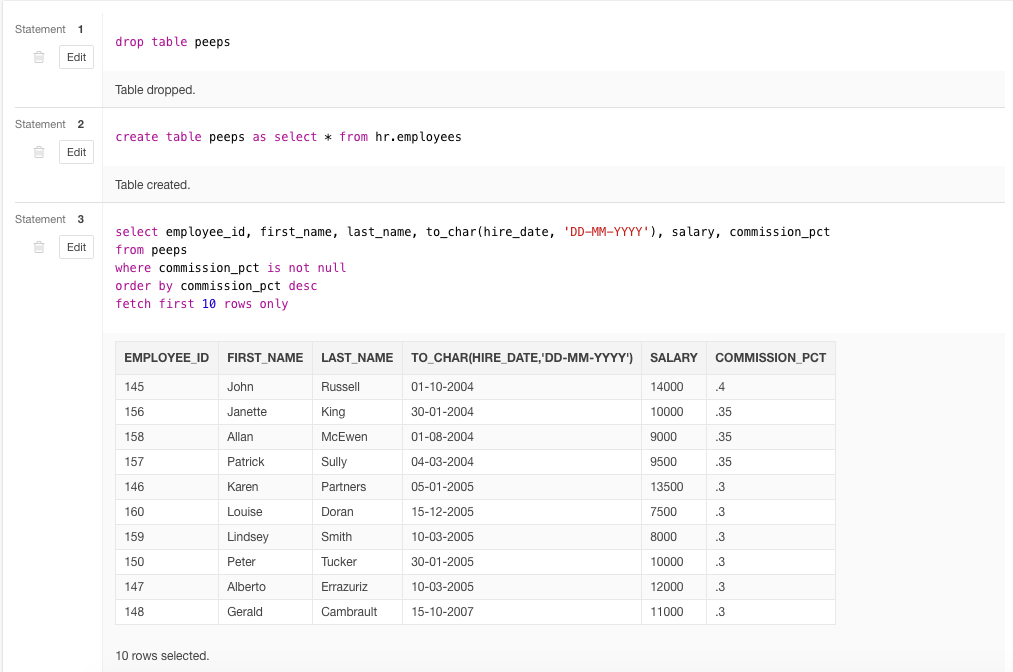Click employee ID cell 148
Image resolution: width=1013 pixels, height=672 pixels.
167,612
